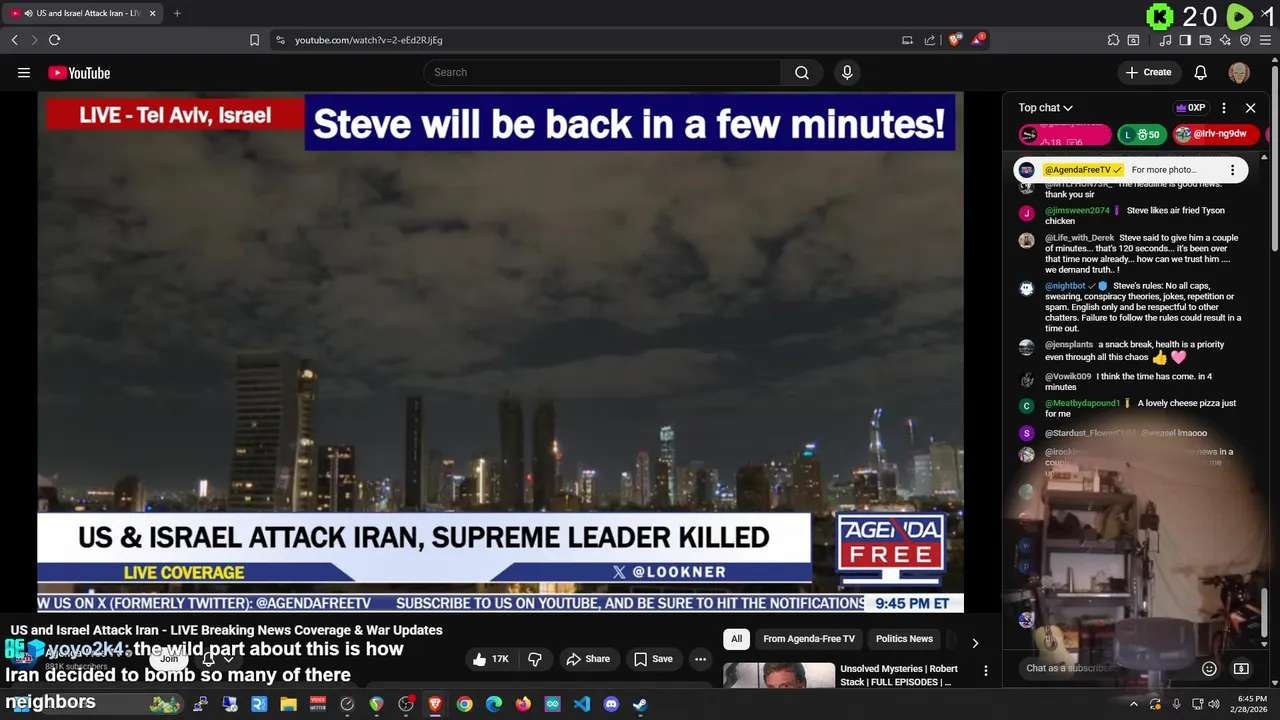Open the pink super chat chip

[x=1064, y=134]
